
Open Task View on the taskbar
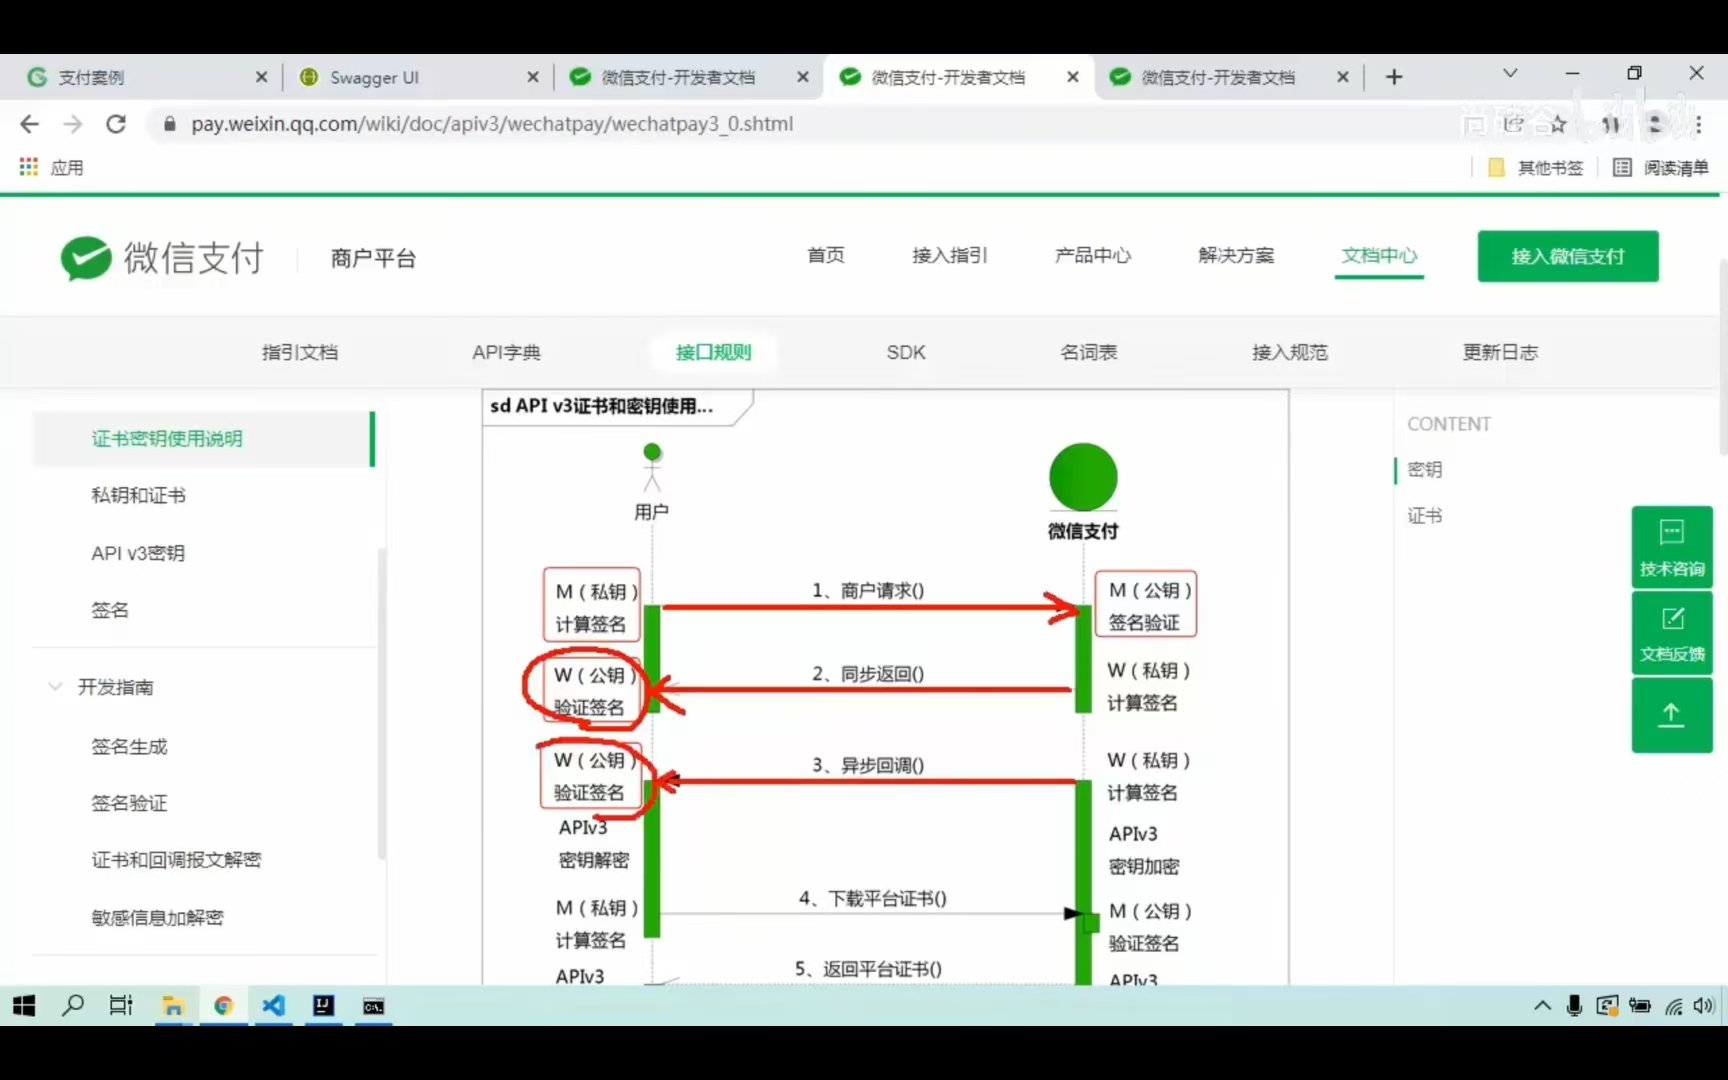(121, 1006)
